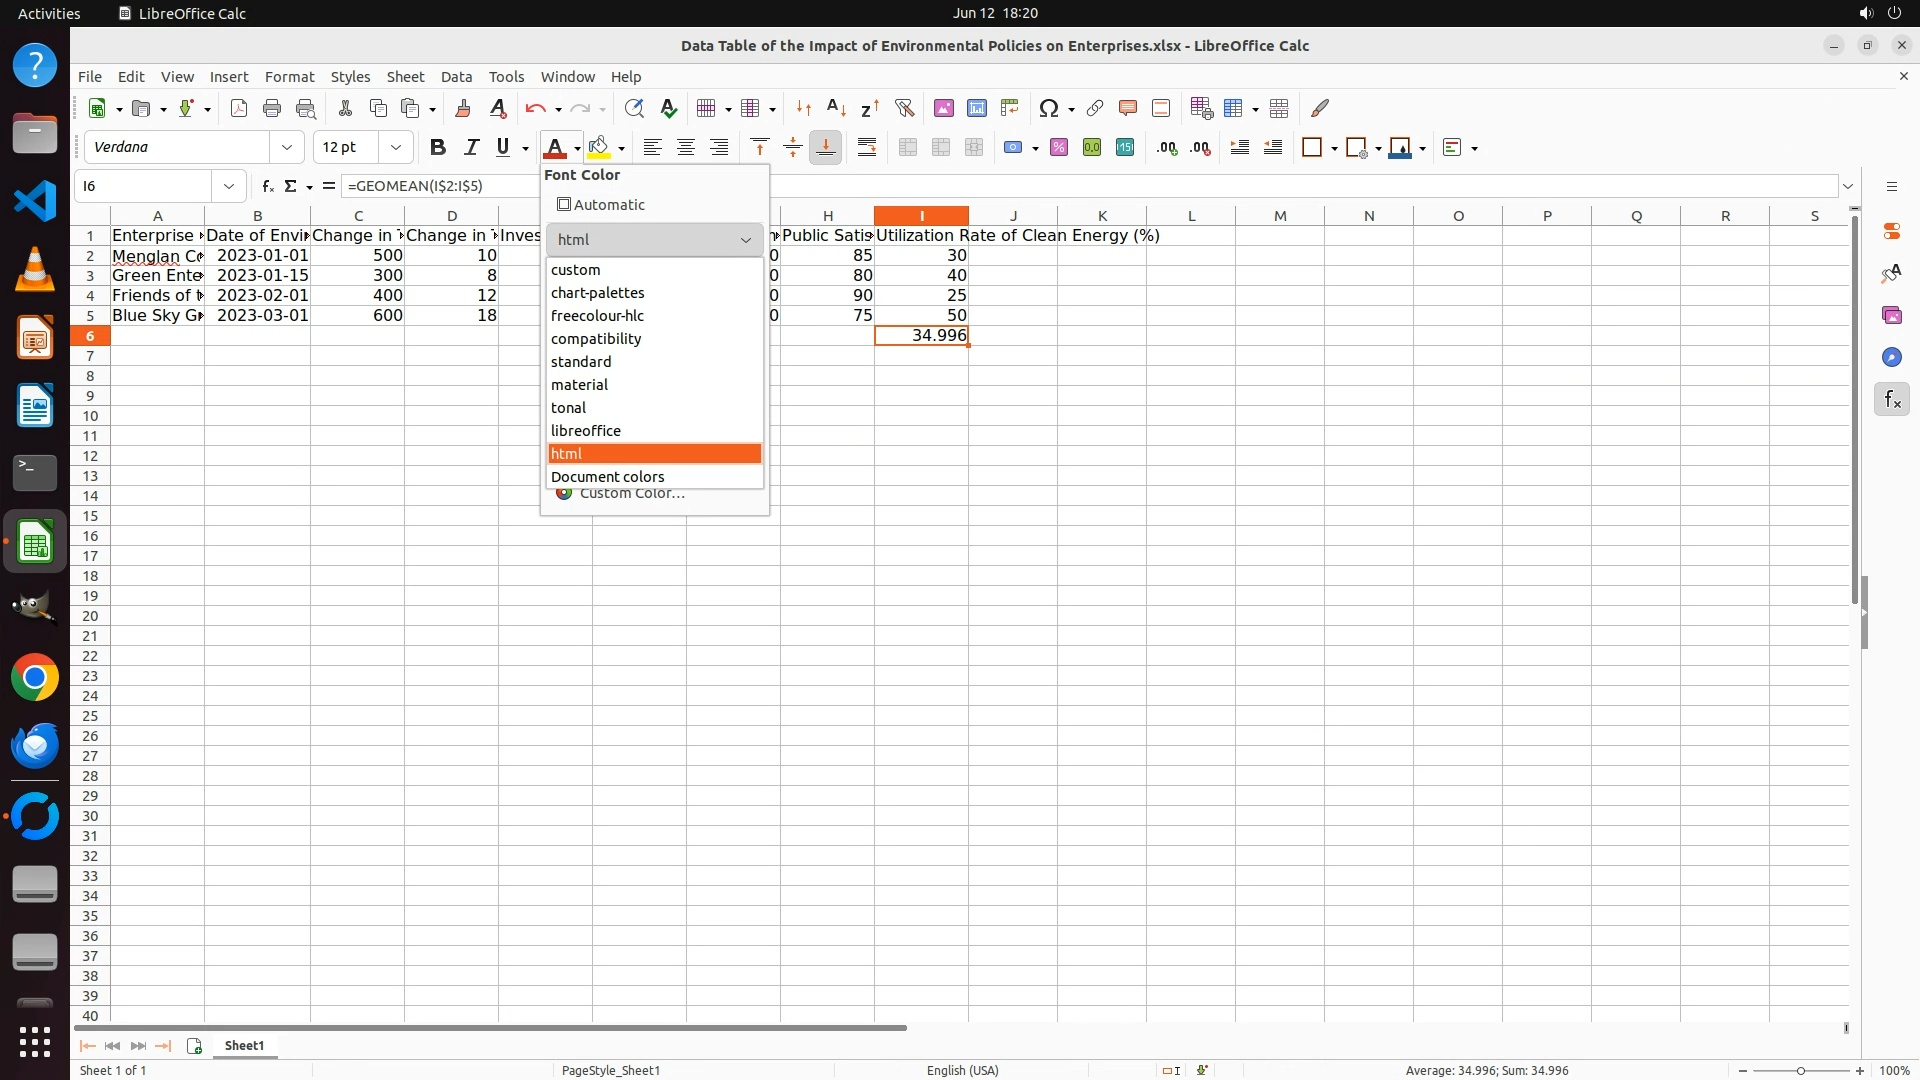The image size is (1920, 1080).
Task: Select Automatic font color
Action: point(601,205)
